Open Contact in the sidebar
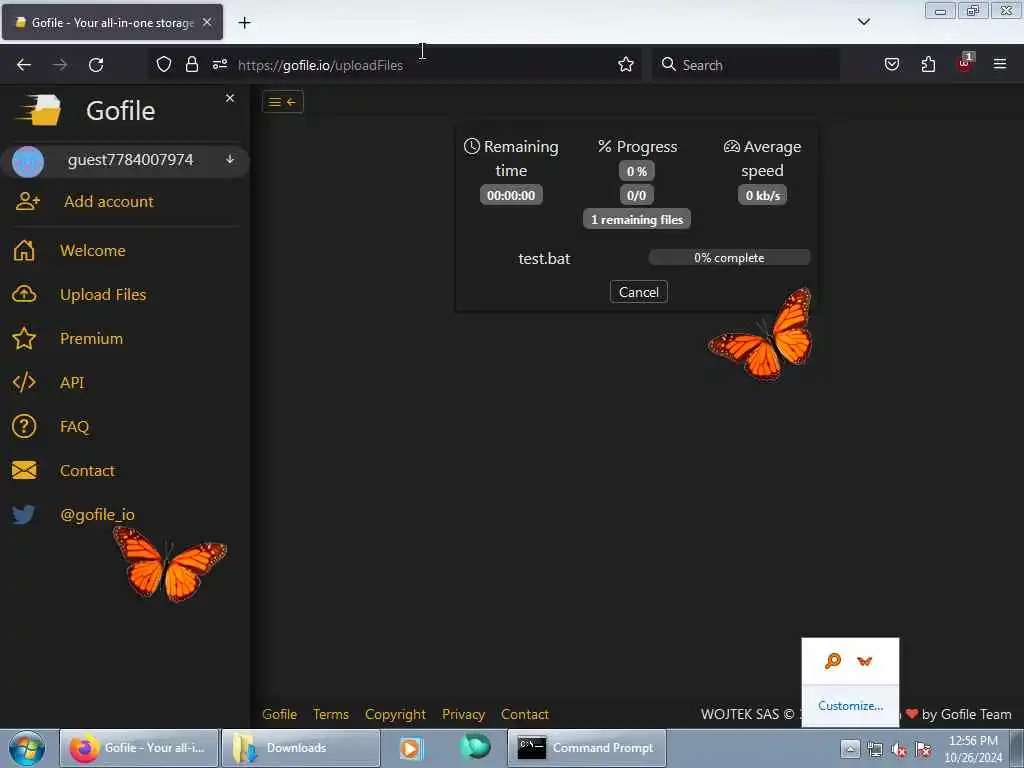The height and width of the screenshot is (768, 1024). pos(87,470)
